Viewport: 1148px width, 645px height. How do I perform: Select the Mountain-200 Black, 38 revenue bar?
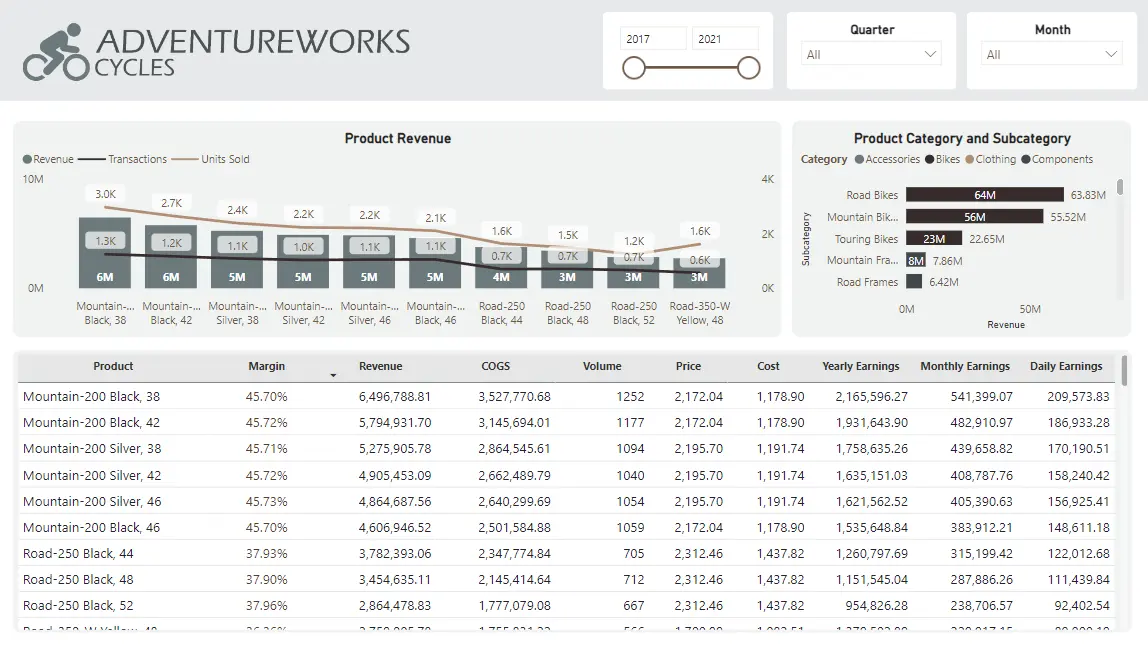pos(105,253)
